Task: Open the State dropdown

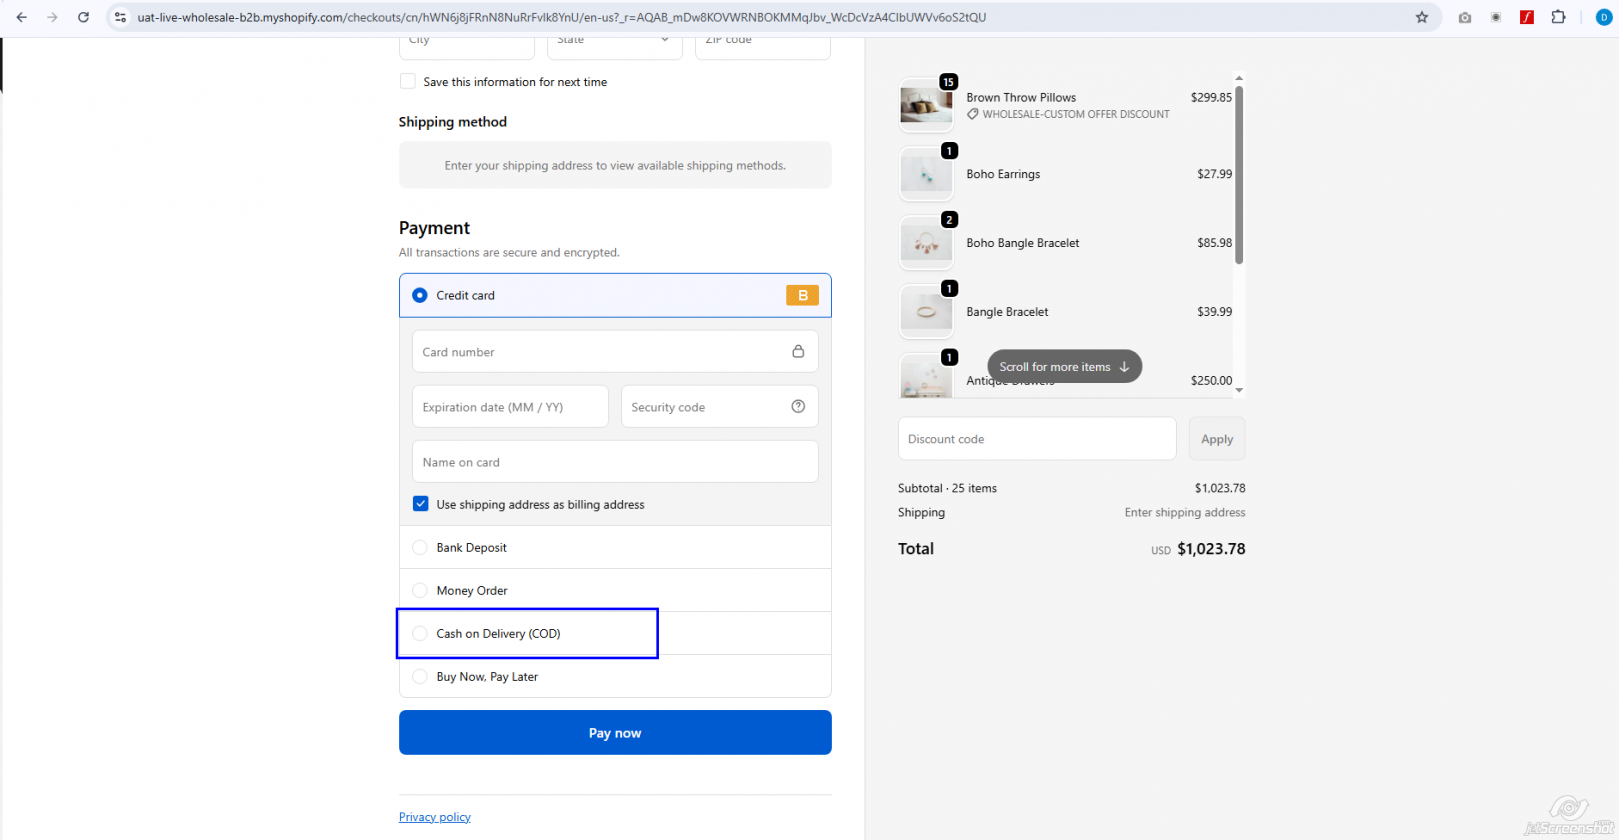Action: point(614,42)
